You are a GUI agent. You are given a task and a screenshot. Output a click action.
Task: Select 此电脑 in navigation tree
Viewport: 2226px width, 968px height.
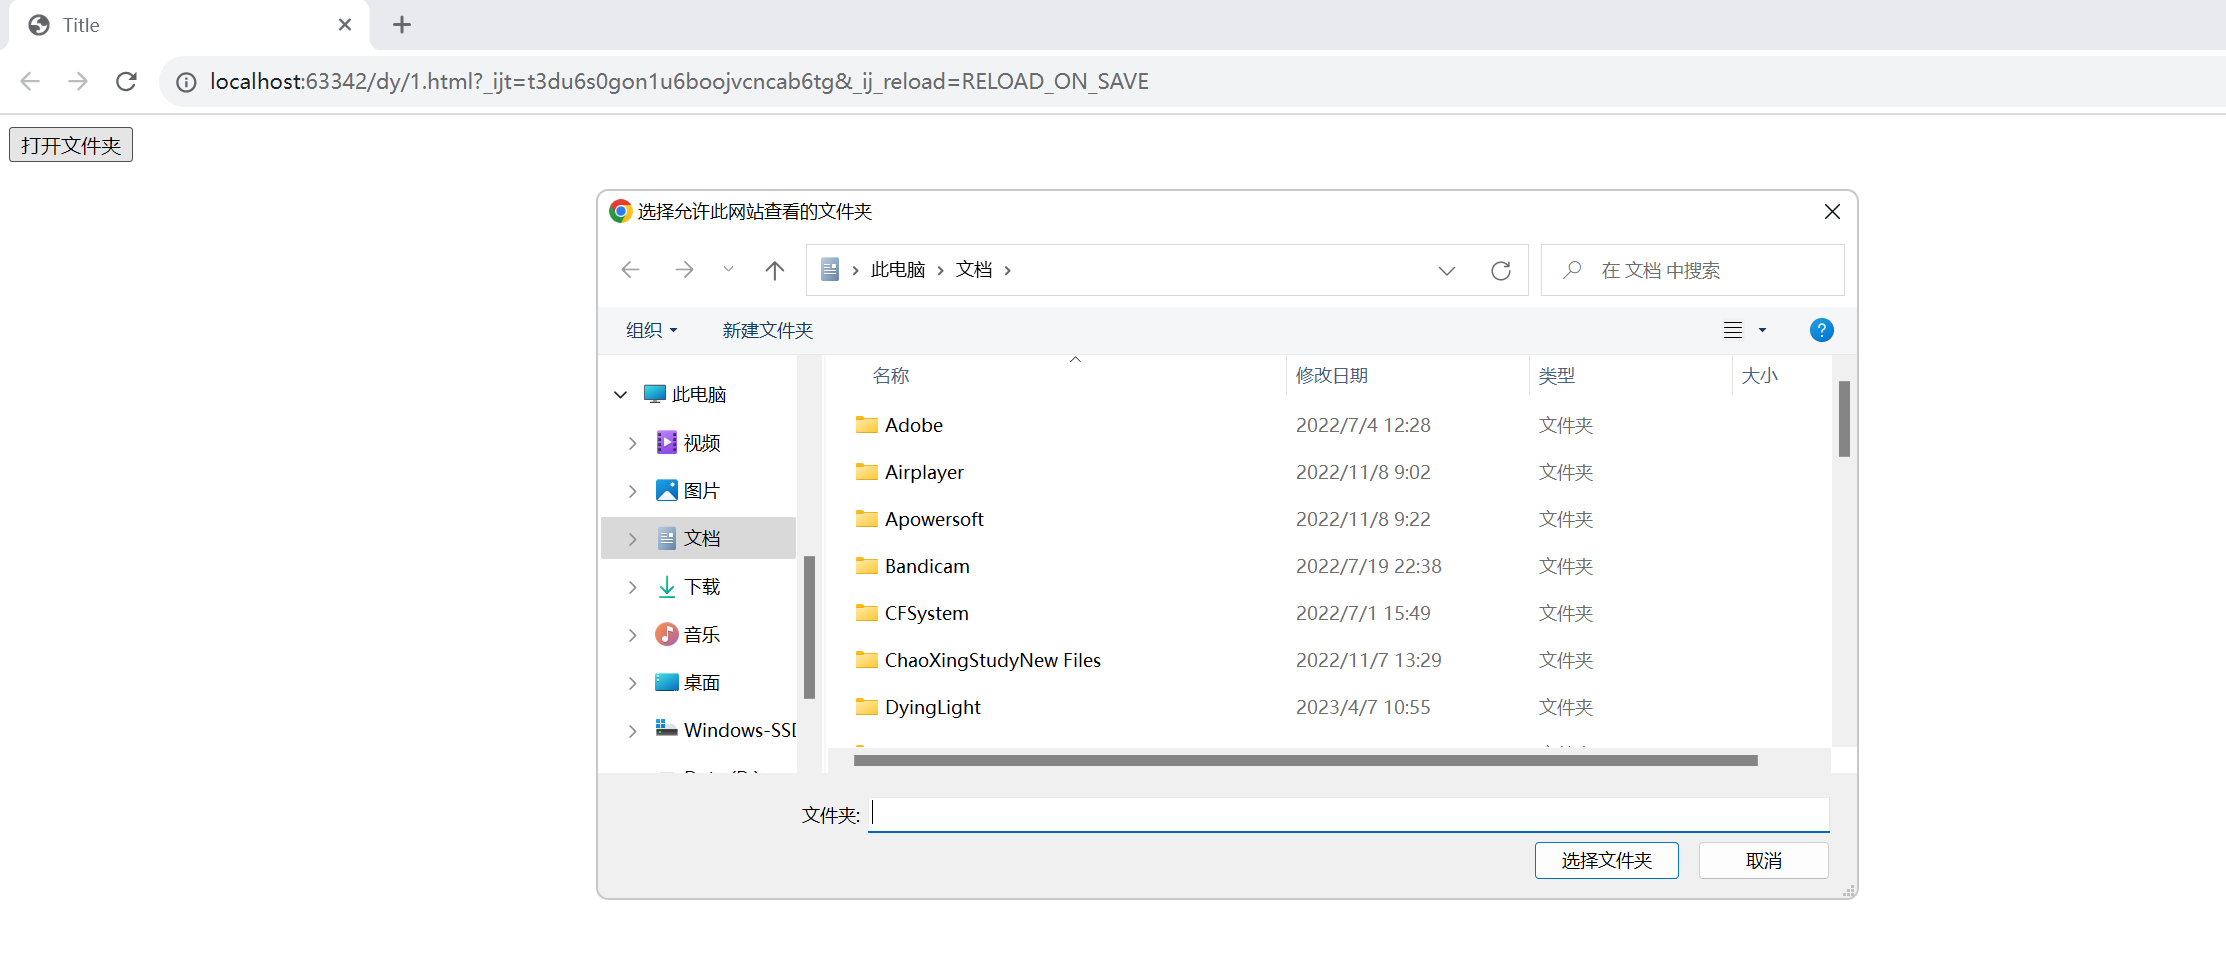pyautogui.click(x=699, y=394)
